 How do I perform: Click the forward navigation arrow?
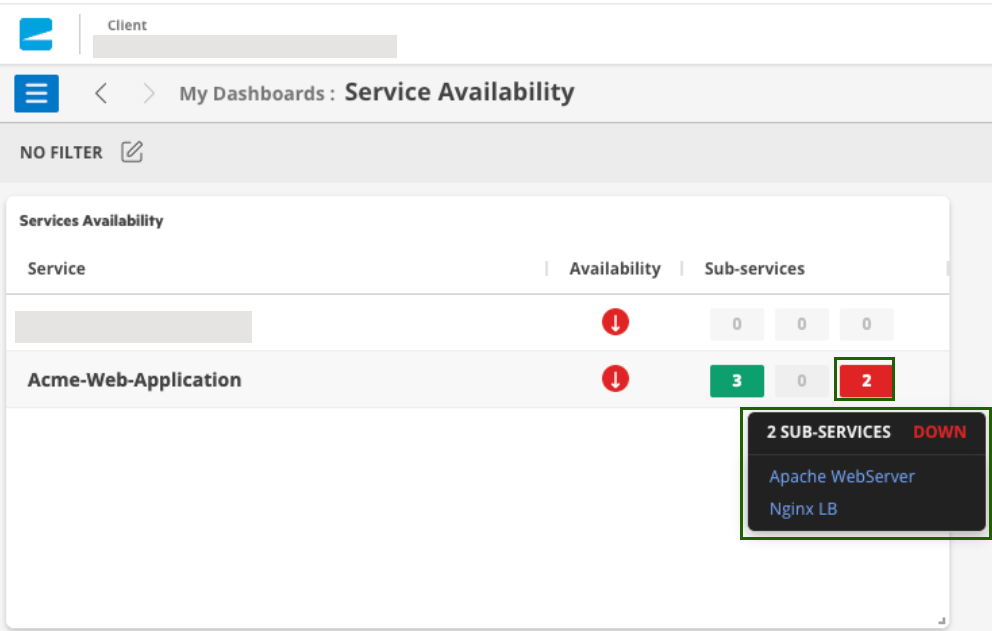pyautogui.click(x=149, y=93)
